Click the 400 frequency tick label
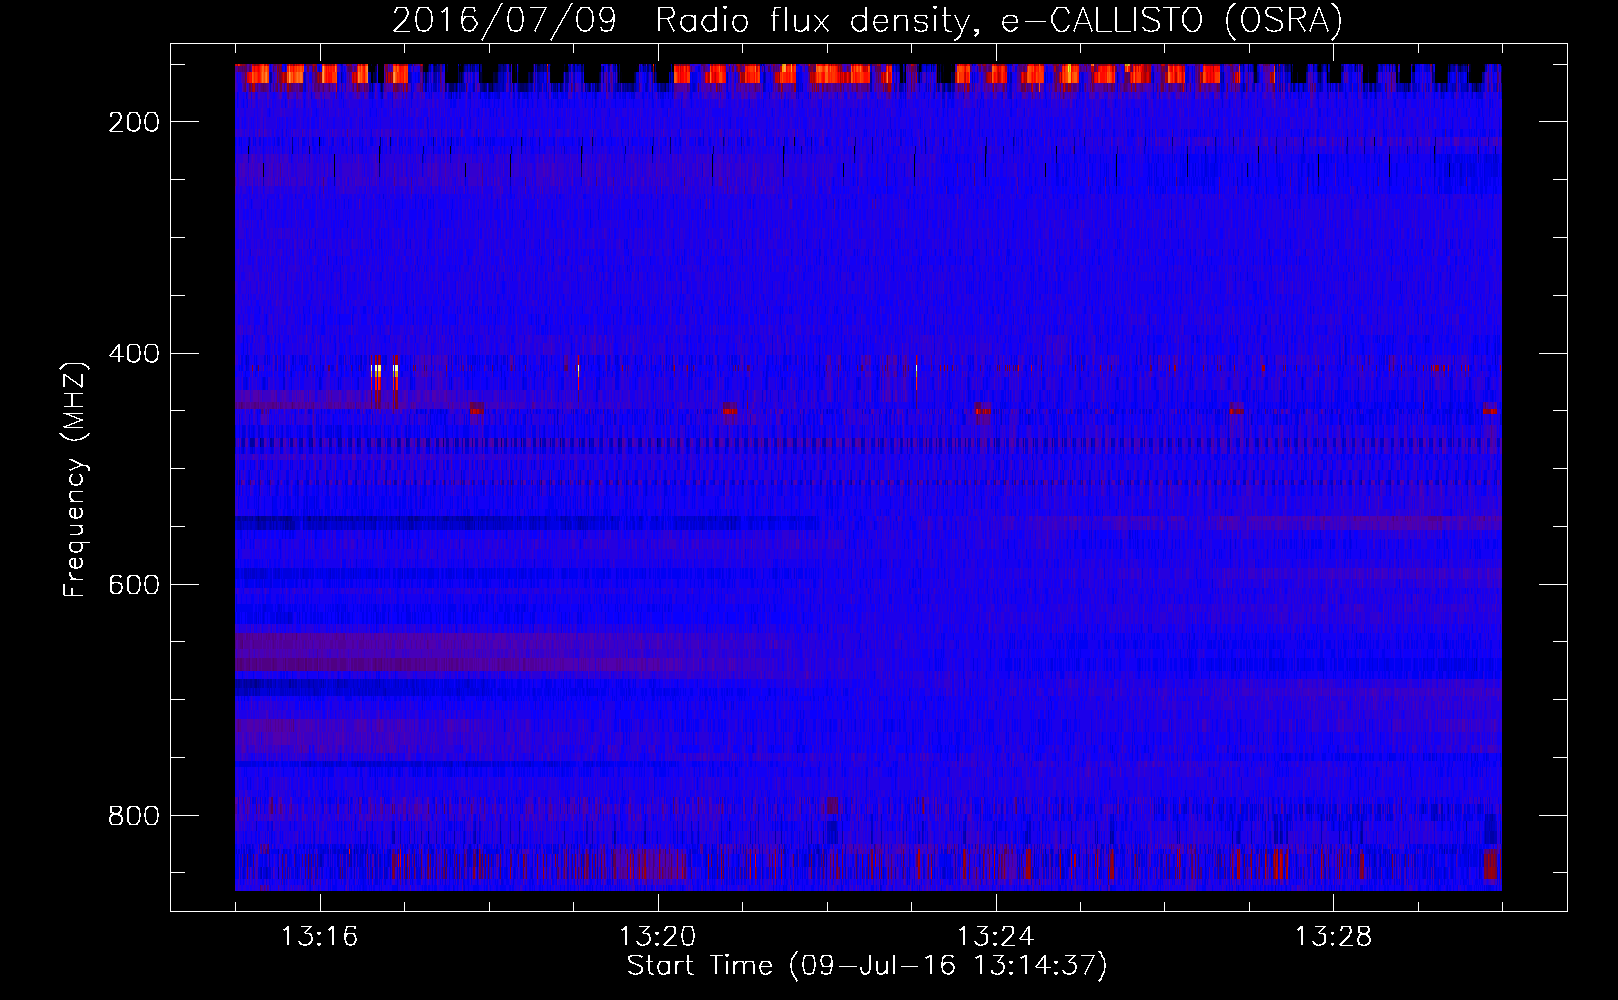This screenshot has height=1000, width=1618. point(134,354)
